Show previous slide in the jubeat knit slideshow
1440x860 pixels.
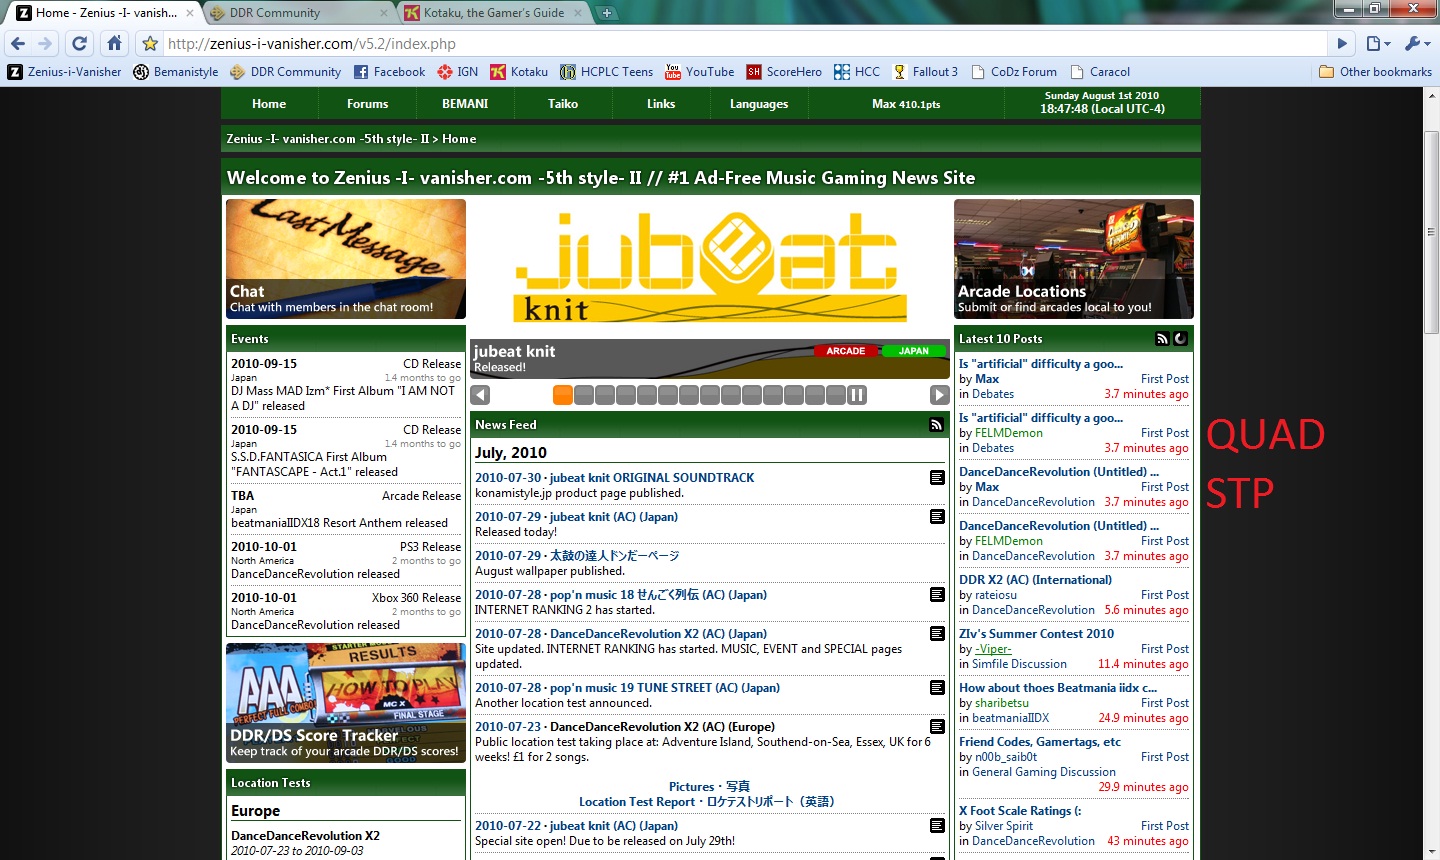[x=480, y=395]
